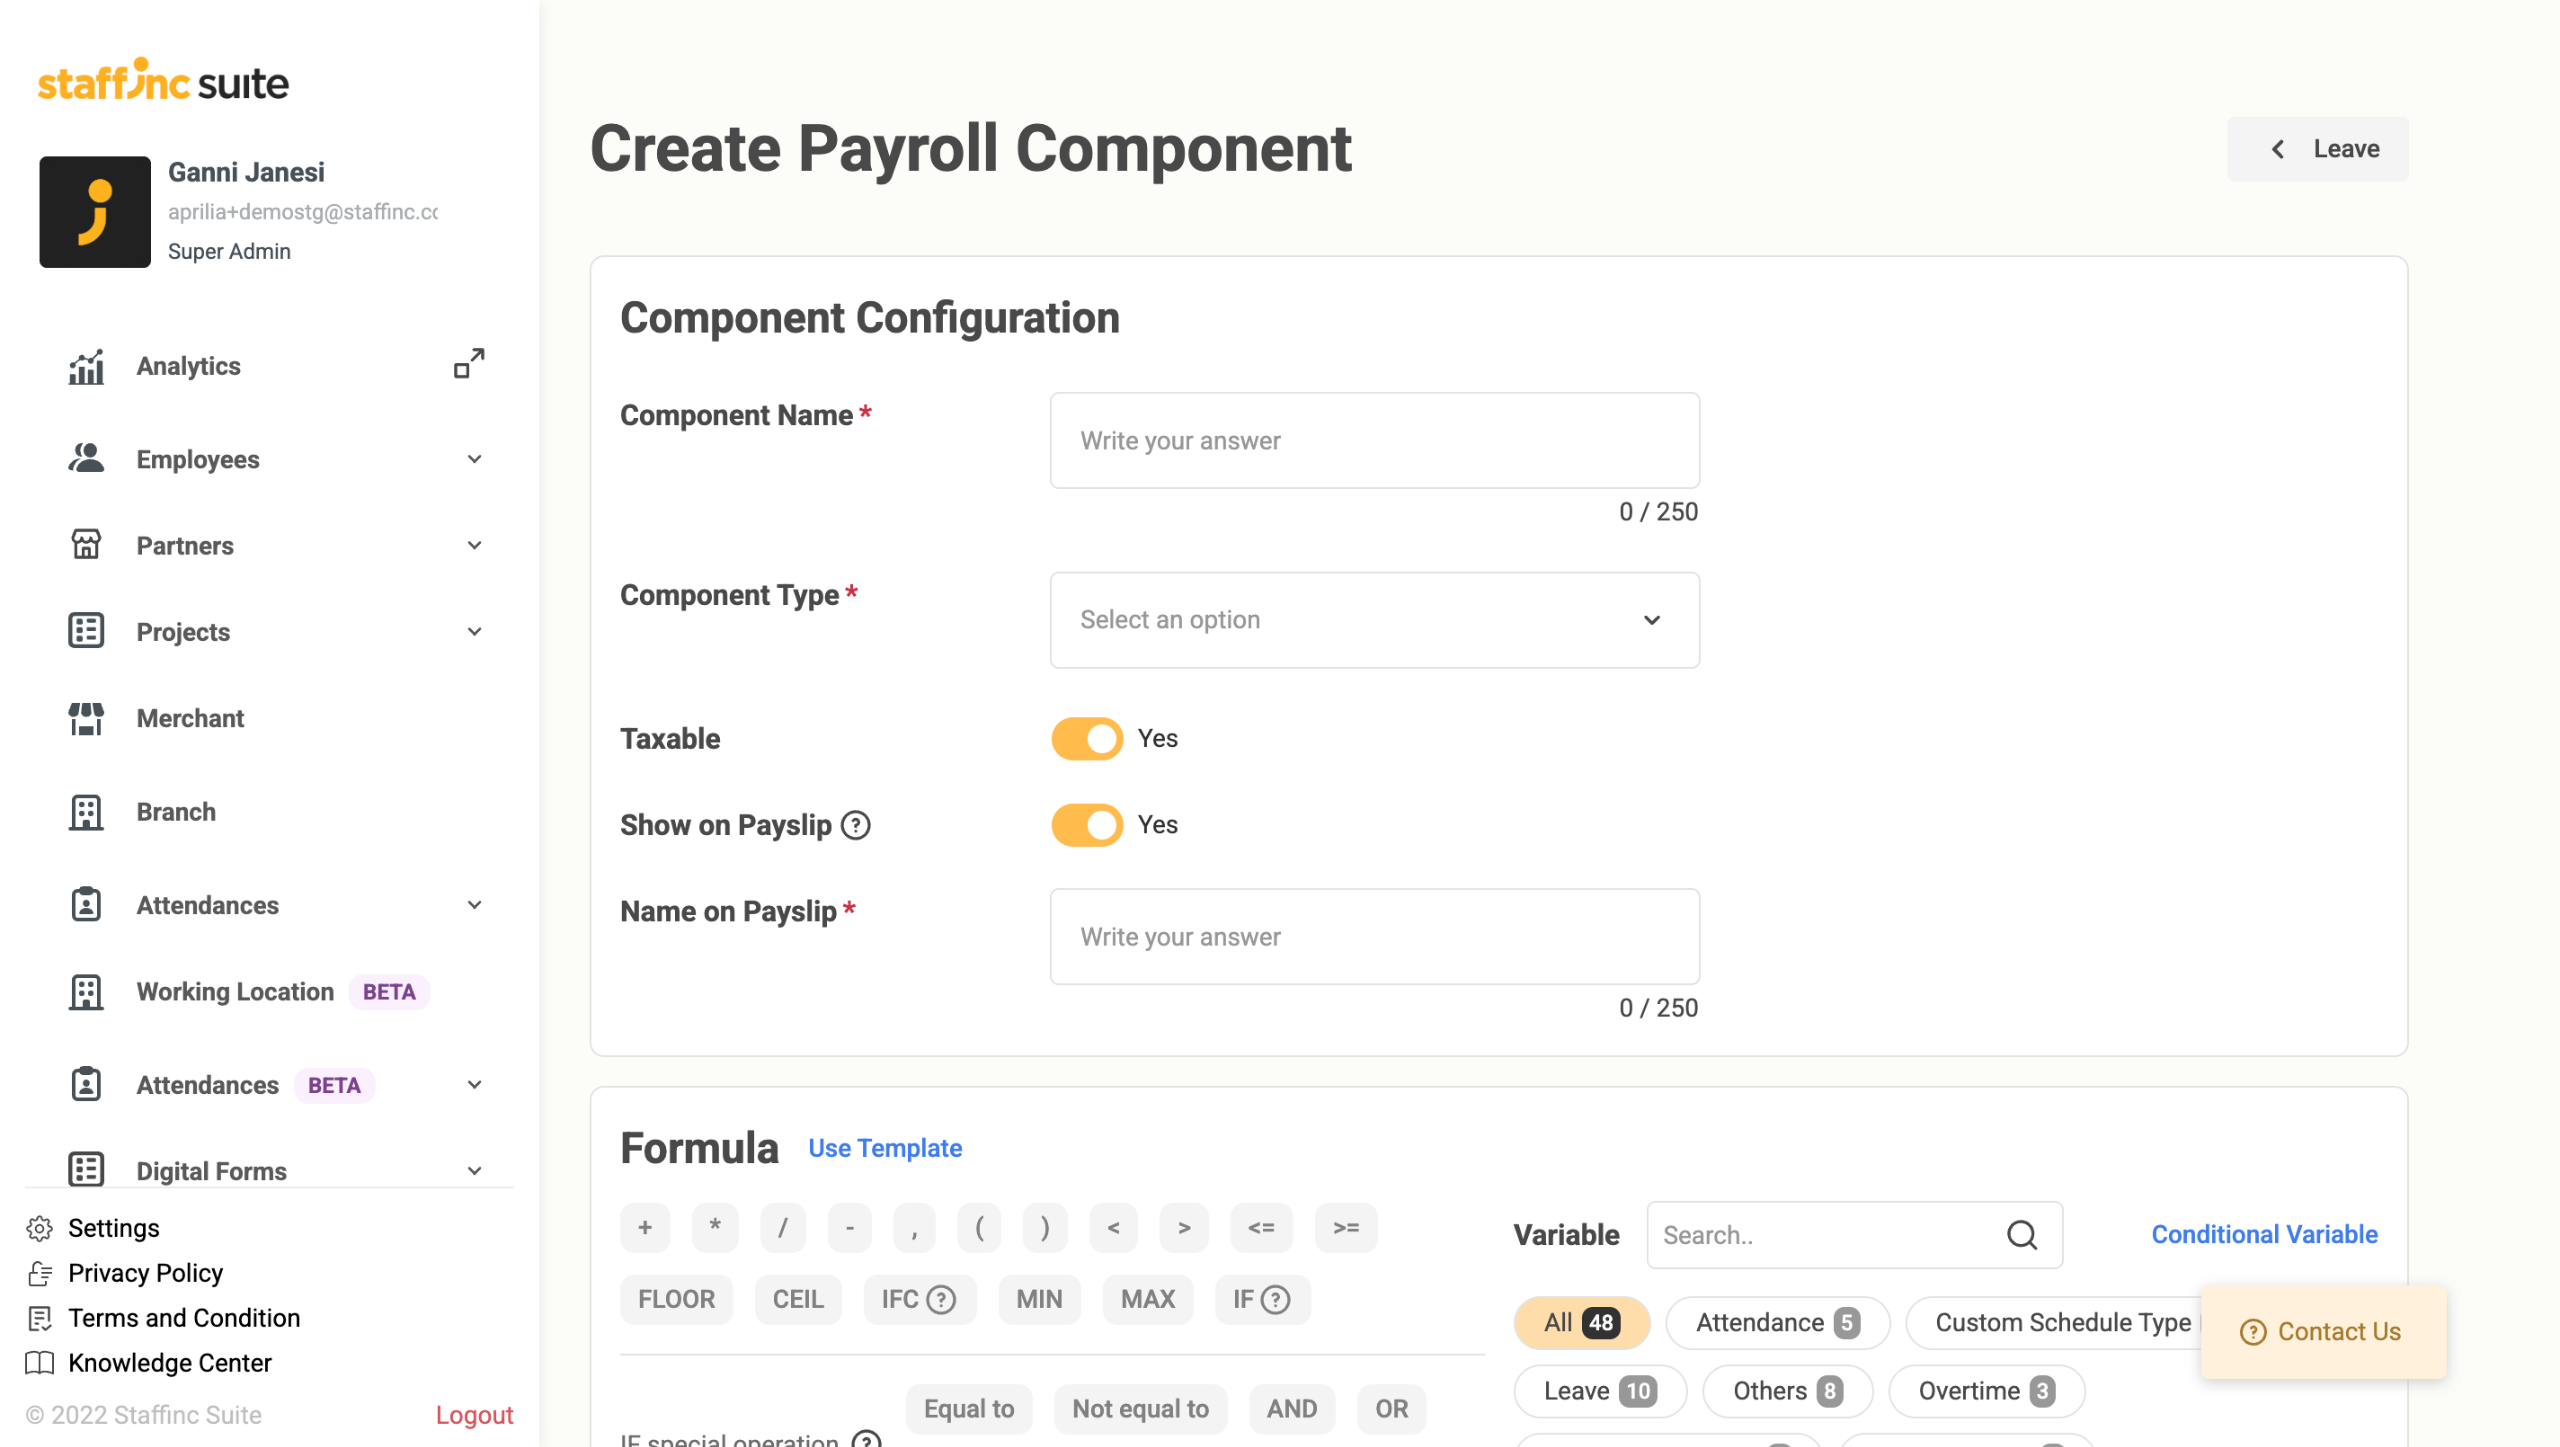The image size is (2560, 1447).
Task: Click the Settings gear icon
Action: (x=40, y=1228)
